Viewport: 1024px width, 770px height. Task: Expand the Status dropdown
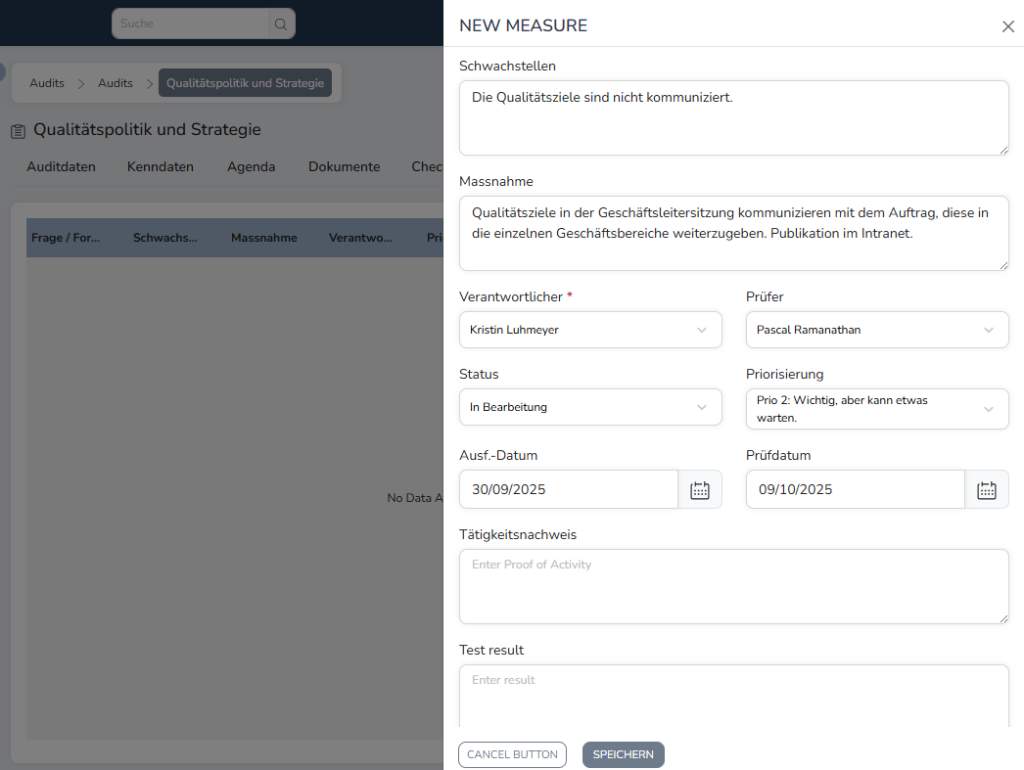point(590,408)
